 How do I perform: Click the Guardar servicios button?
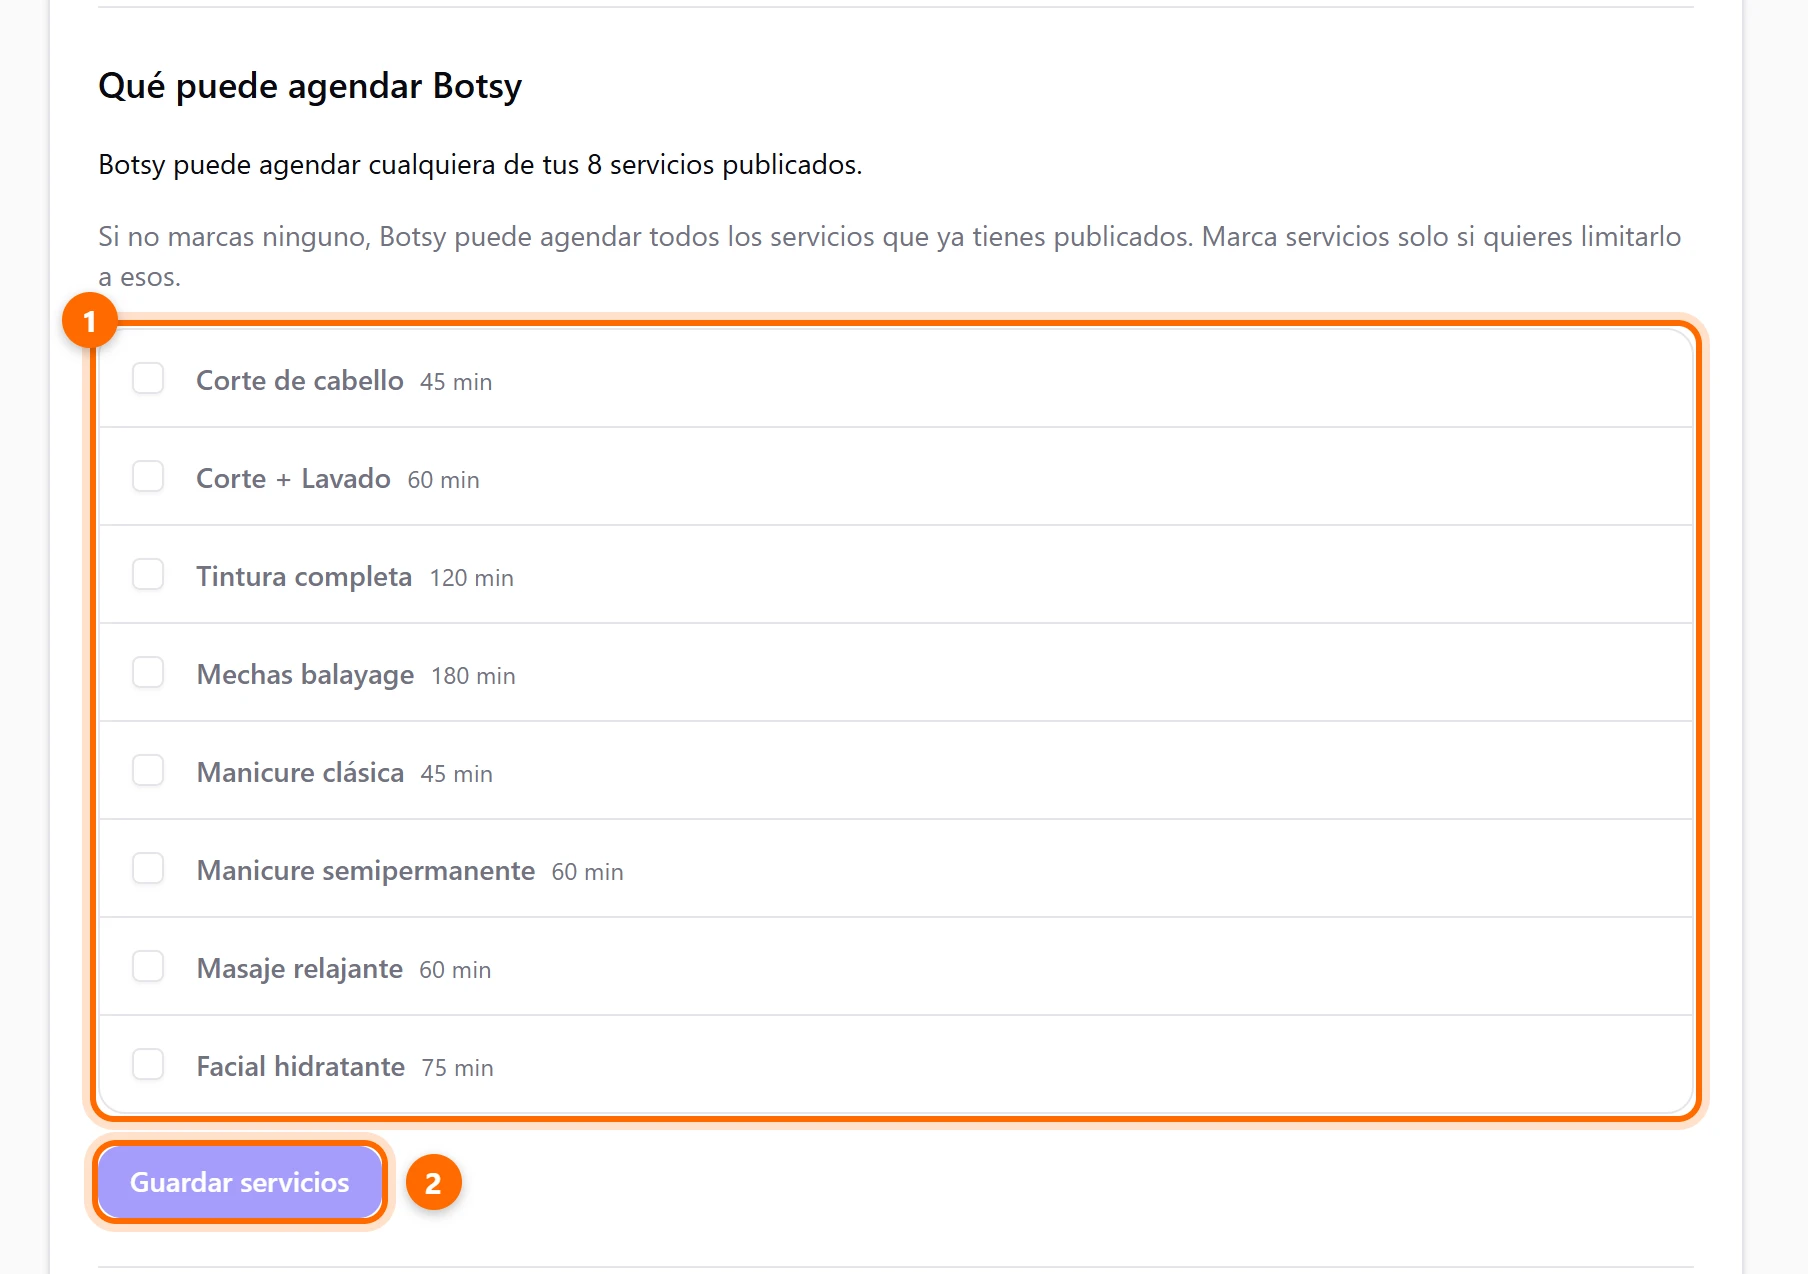tap(240, 1182)
